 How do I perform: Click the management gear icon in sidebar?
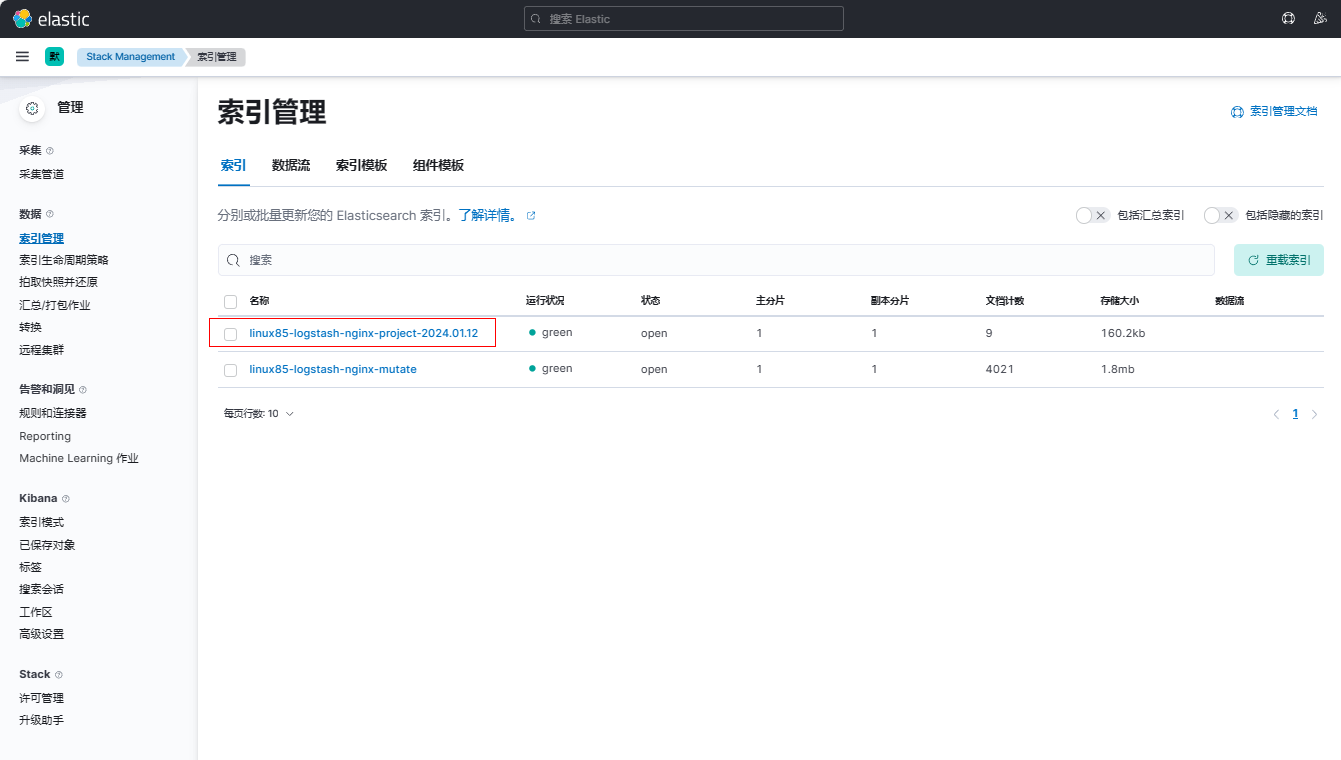click(32, 108)
